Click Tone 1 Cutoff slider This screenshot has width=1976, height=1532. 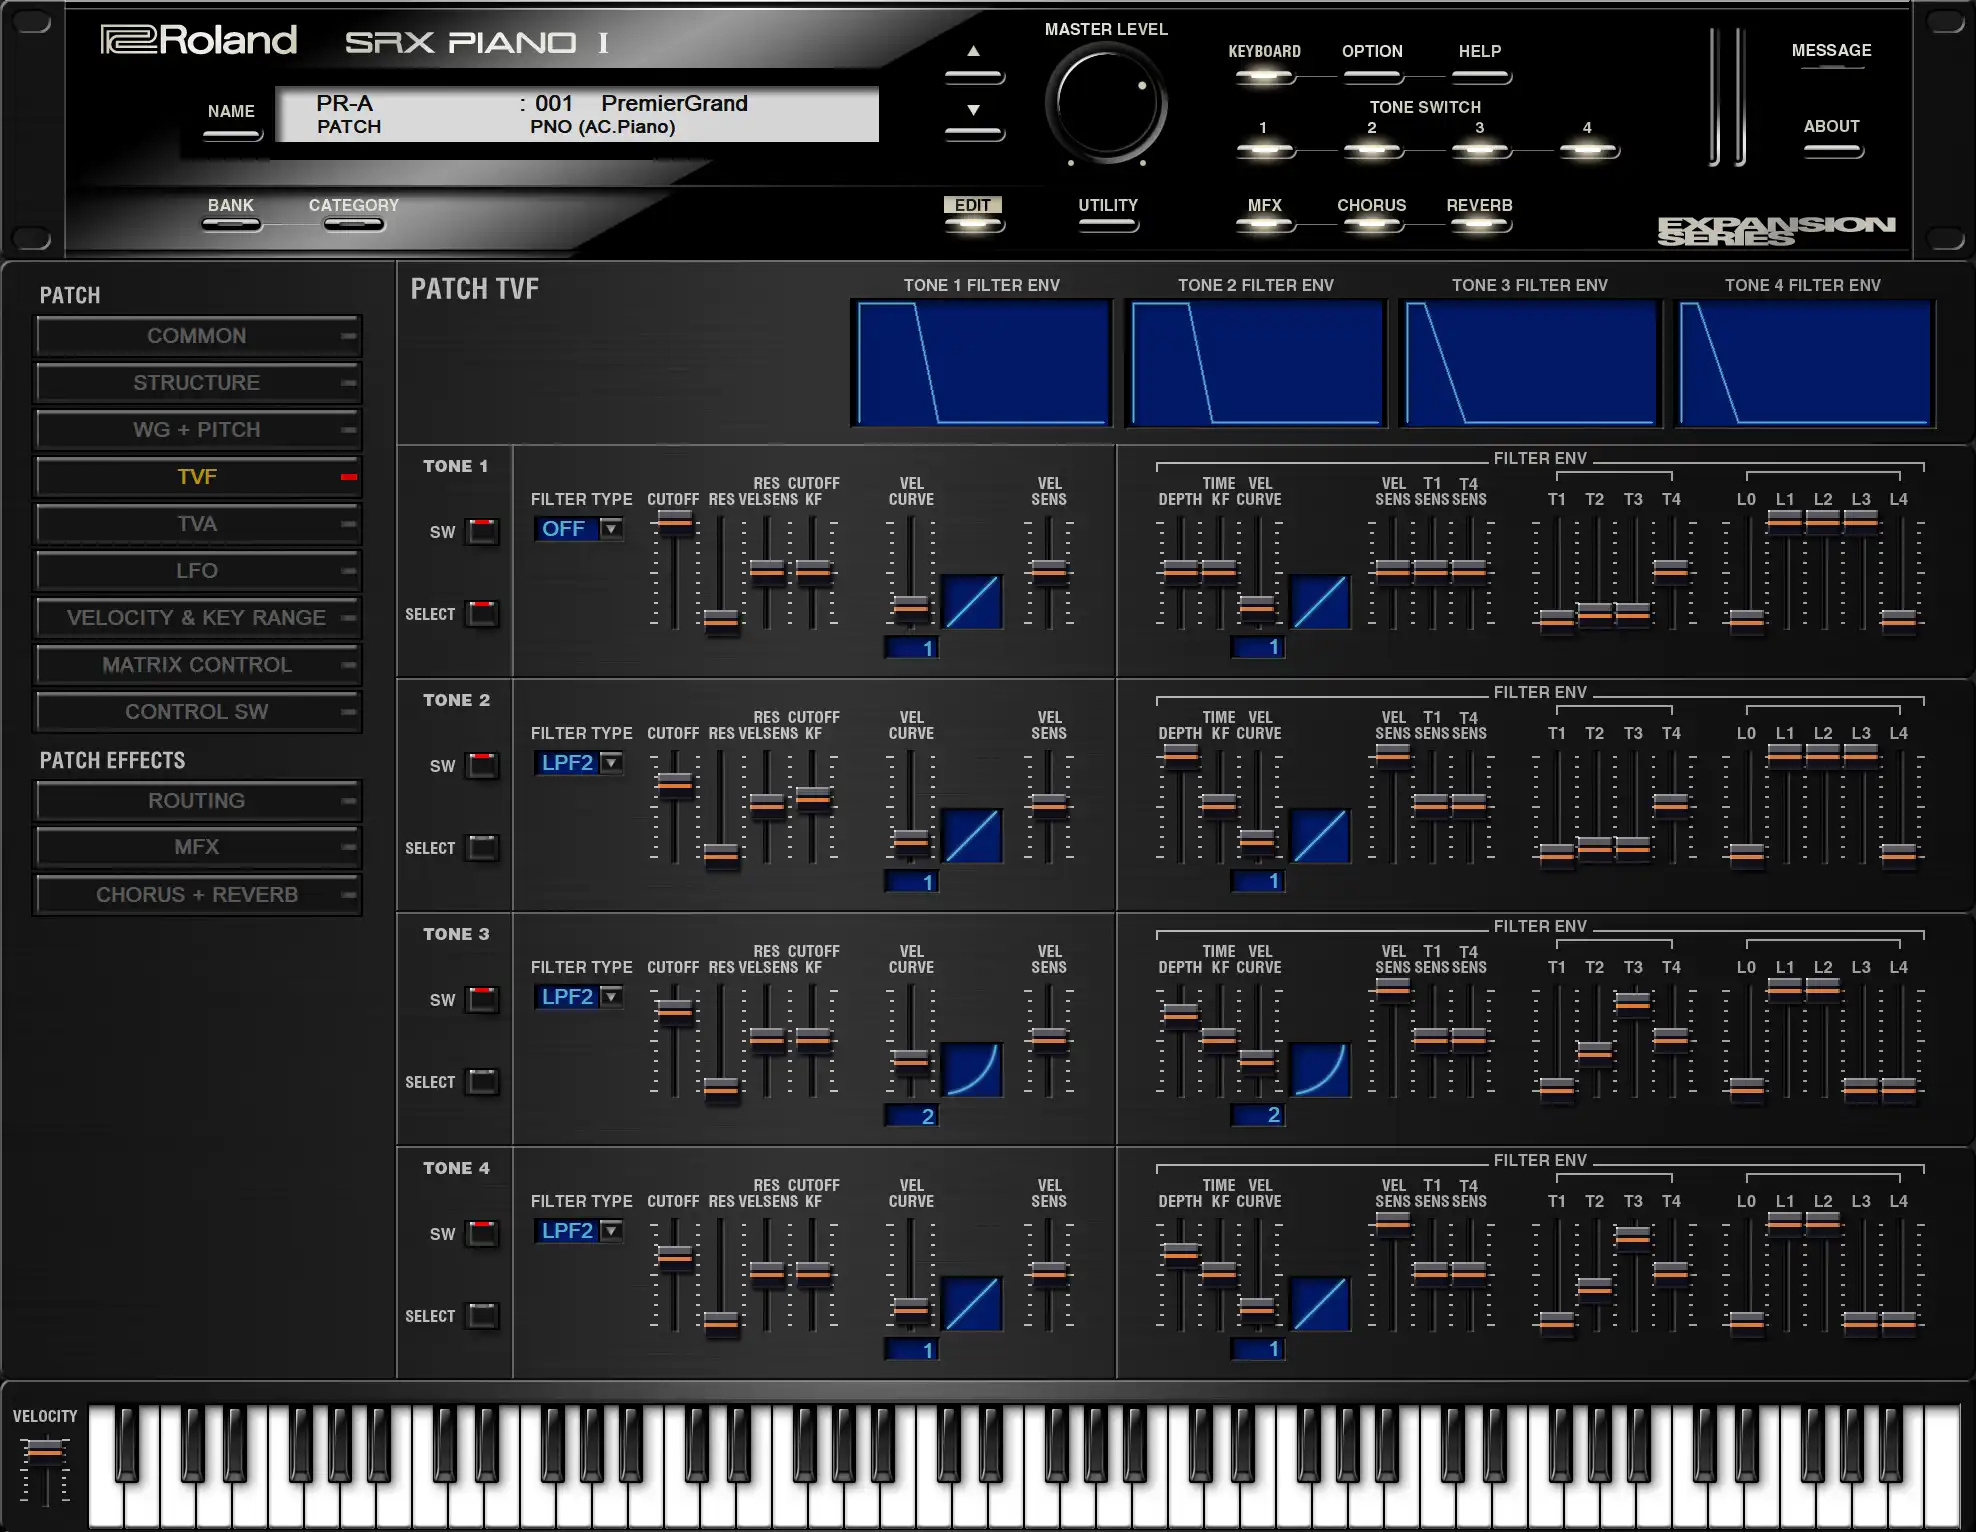tap(675, 522)
